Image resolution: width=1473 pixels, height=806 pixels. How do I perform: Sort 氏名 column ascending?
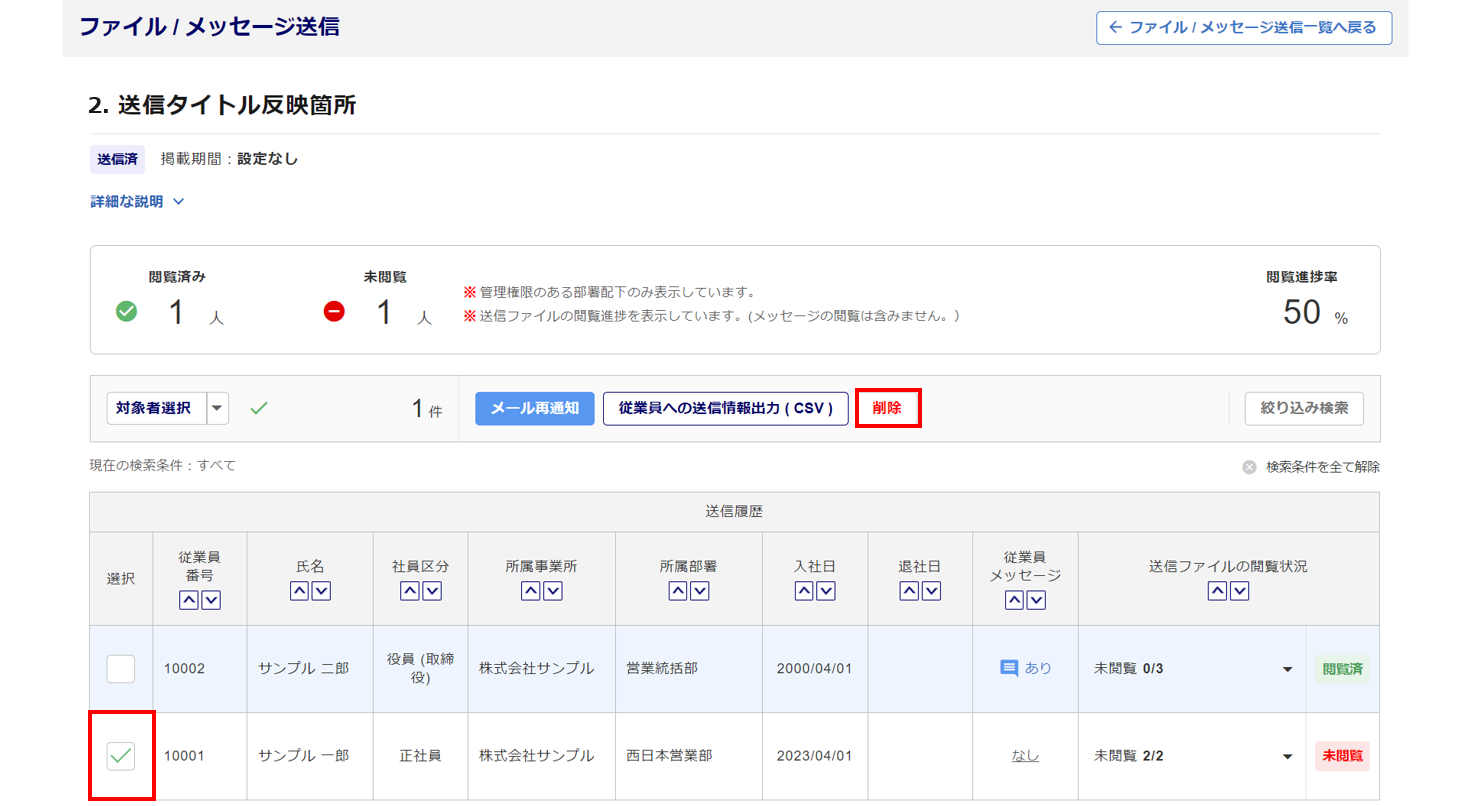point(300,591)
